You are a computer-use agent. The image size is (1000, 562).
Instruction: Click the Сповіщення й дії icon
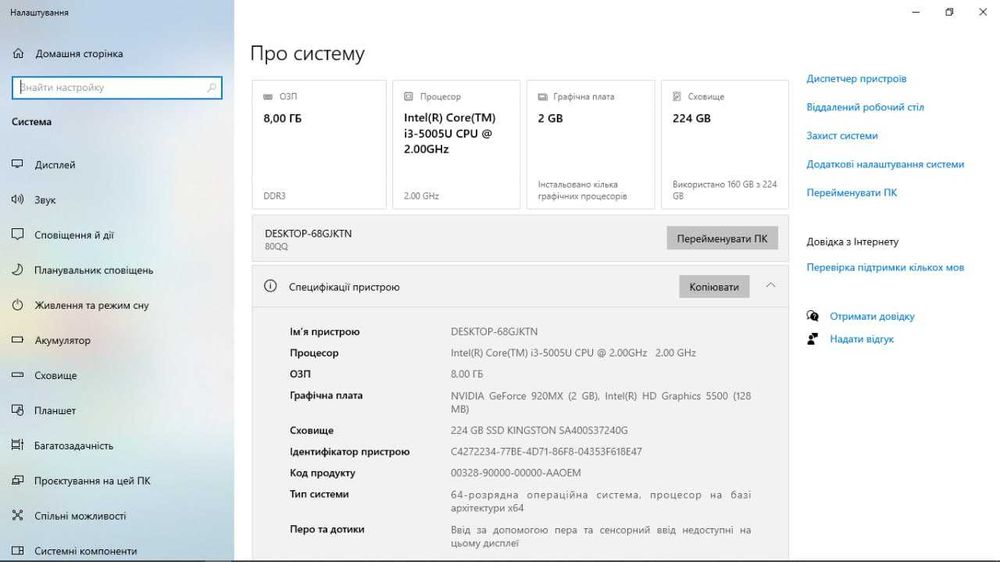(18, 235)
